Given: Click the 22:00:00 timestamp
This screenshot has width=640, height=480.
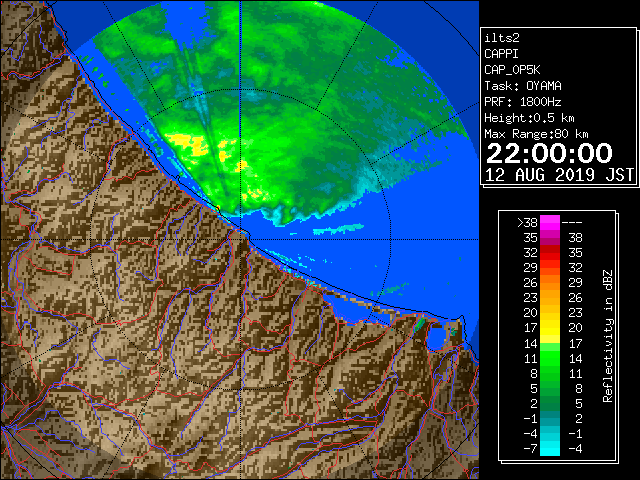Looking at the screenshot, I should pos(549,153).
